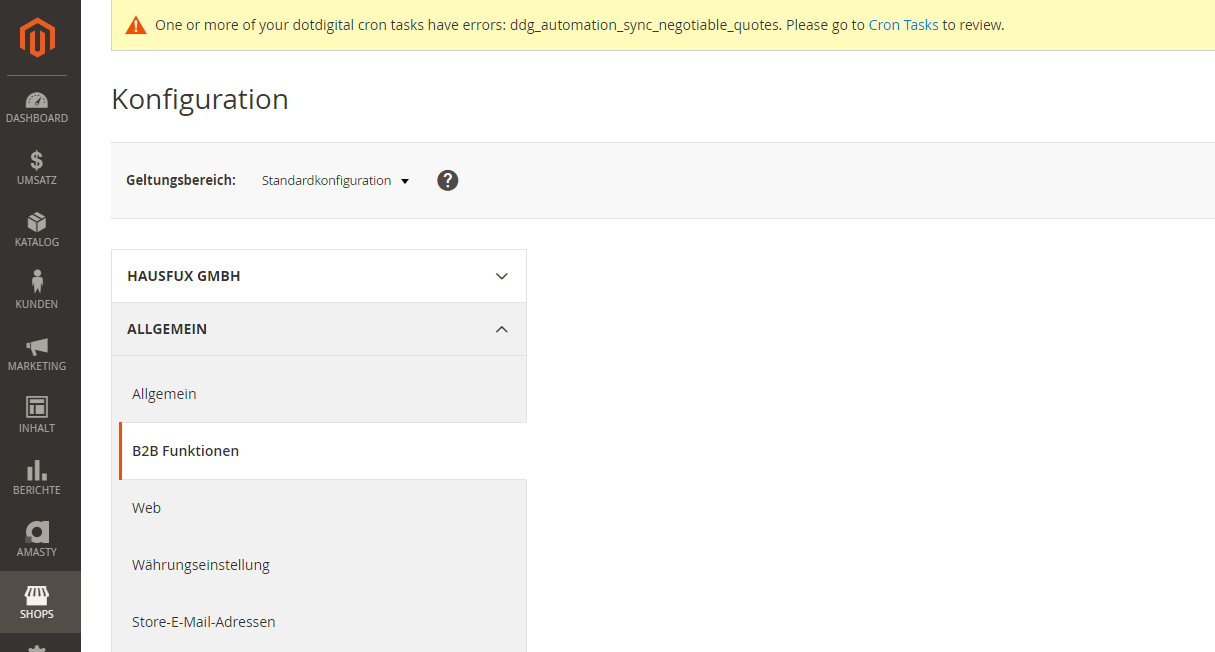The height and width of the screenshot is (652, 1215).
Task: Open Berichte from the sidebar
Action: pyautogui.click(x=37, y=479)
